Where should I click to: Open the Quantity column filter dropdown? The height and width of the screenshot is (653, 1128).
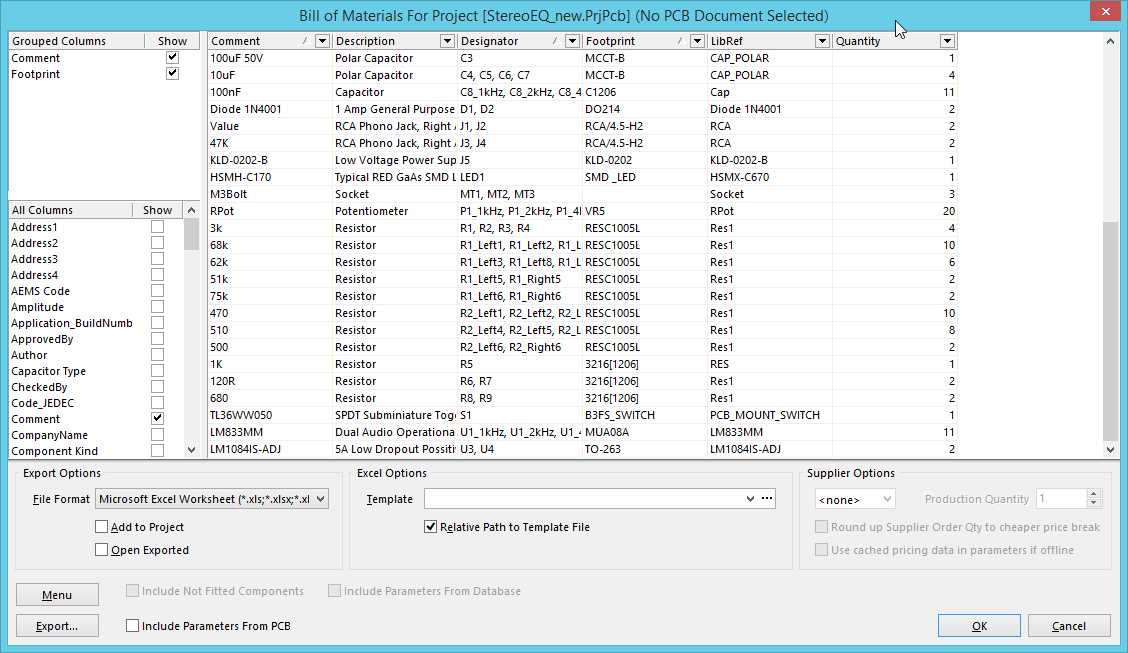click(947, 41)
